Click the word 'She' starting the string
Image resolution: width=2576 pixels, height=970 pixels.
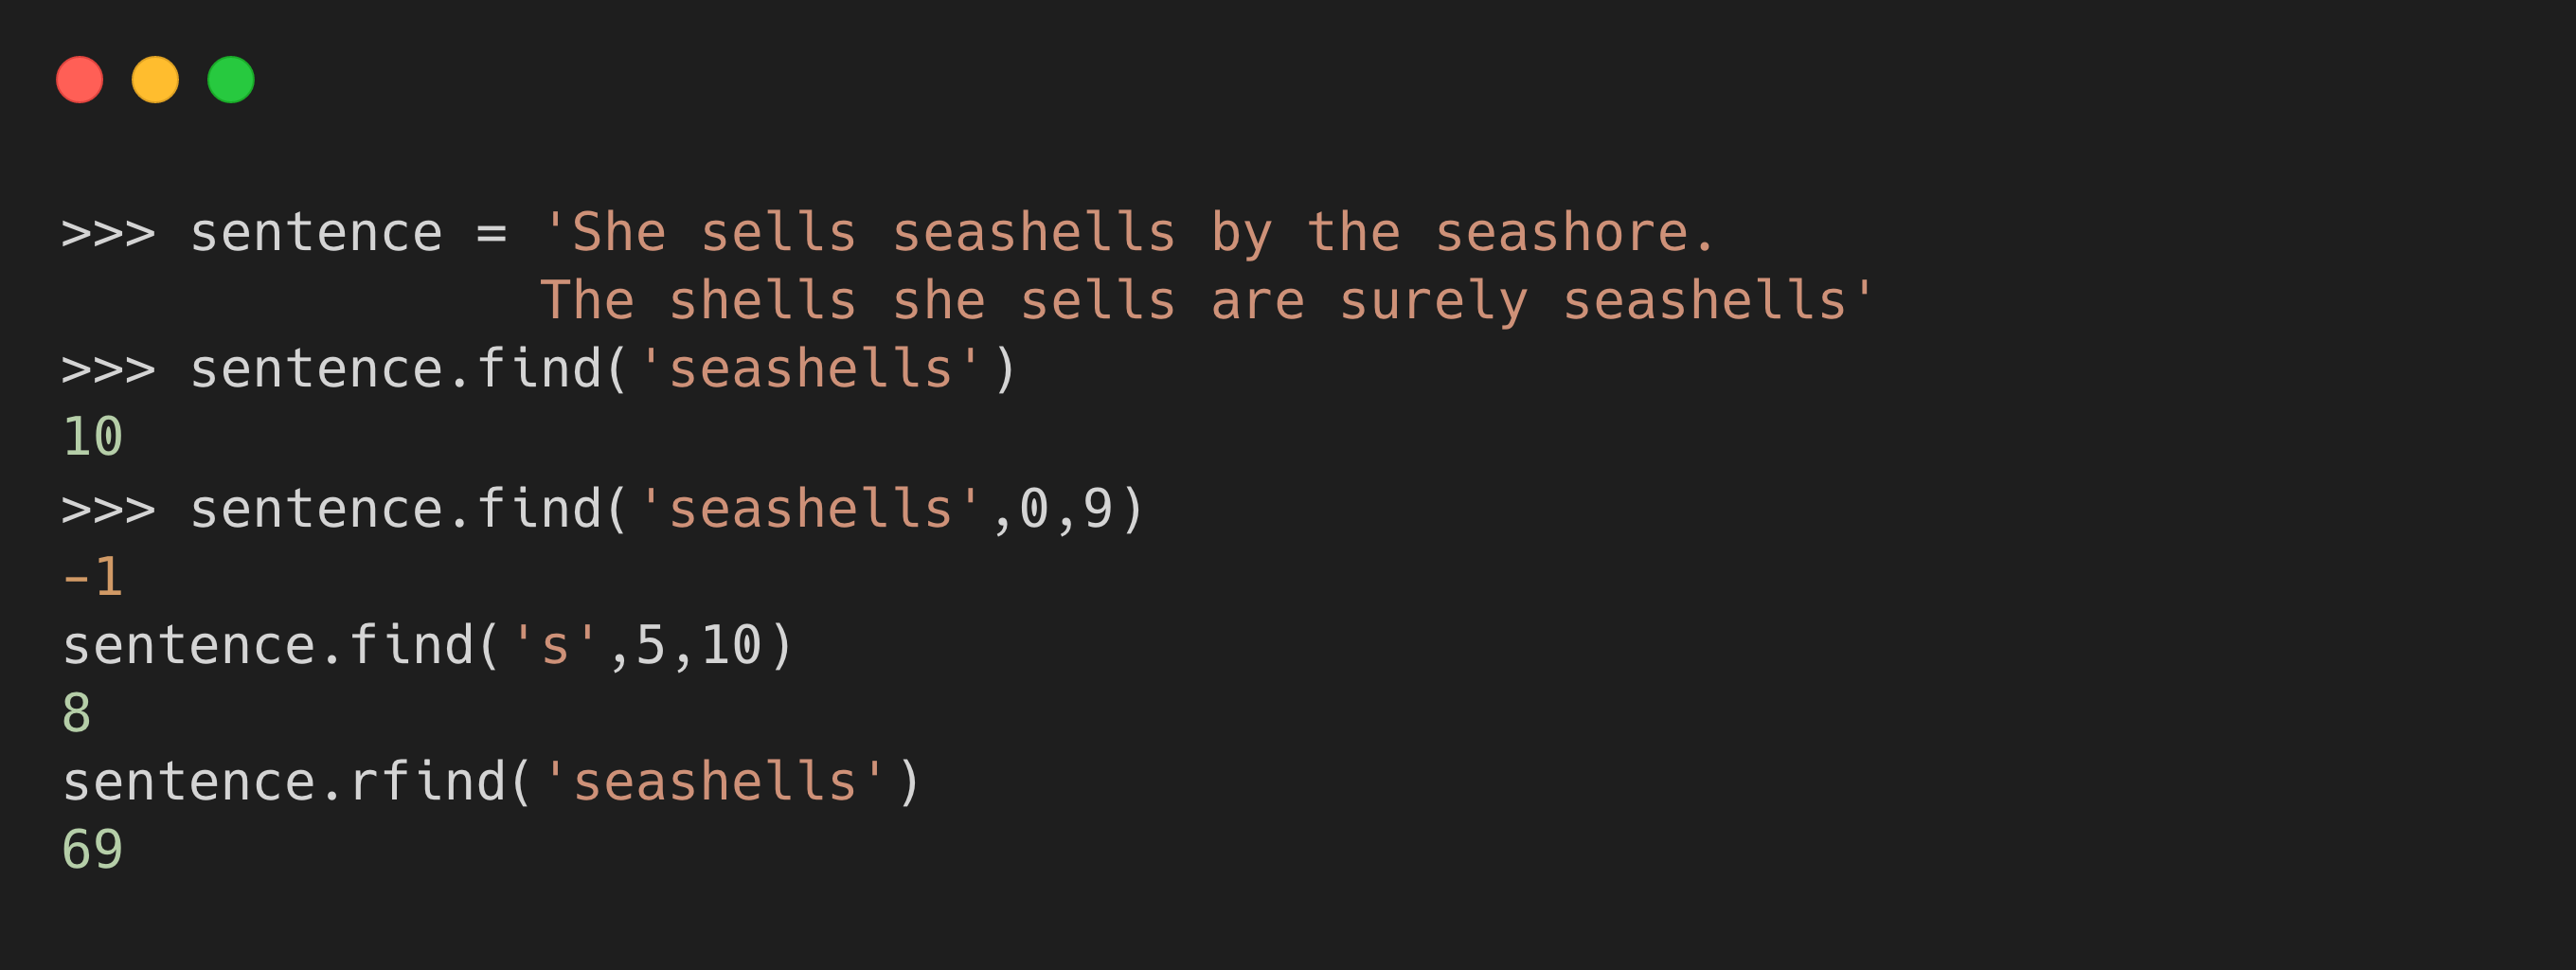pos(618,234)
